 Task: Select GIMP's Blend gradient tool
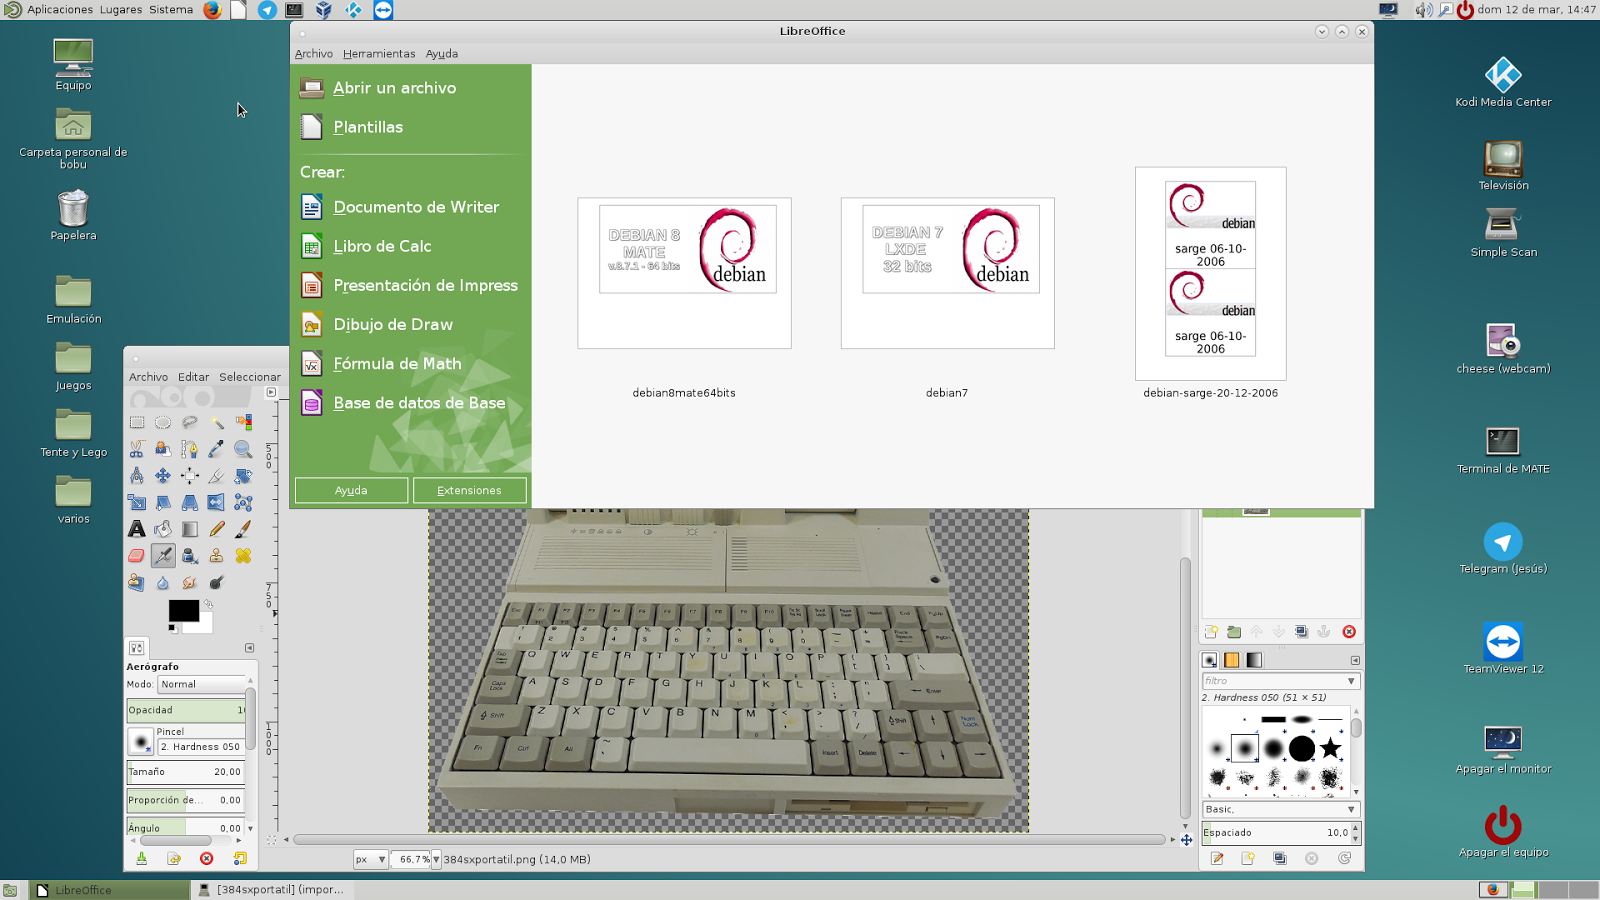pyautogui.click(x=190, y=529)
